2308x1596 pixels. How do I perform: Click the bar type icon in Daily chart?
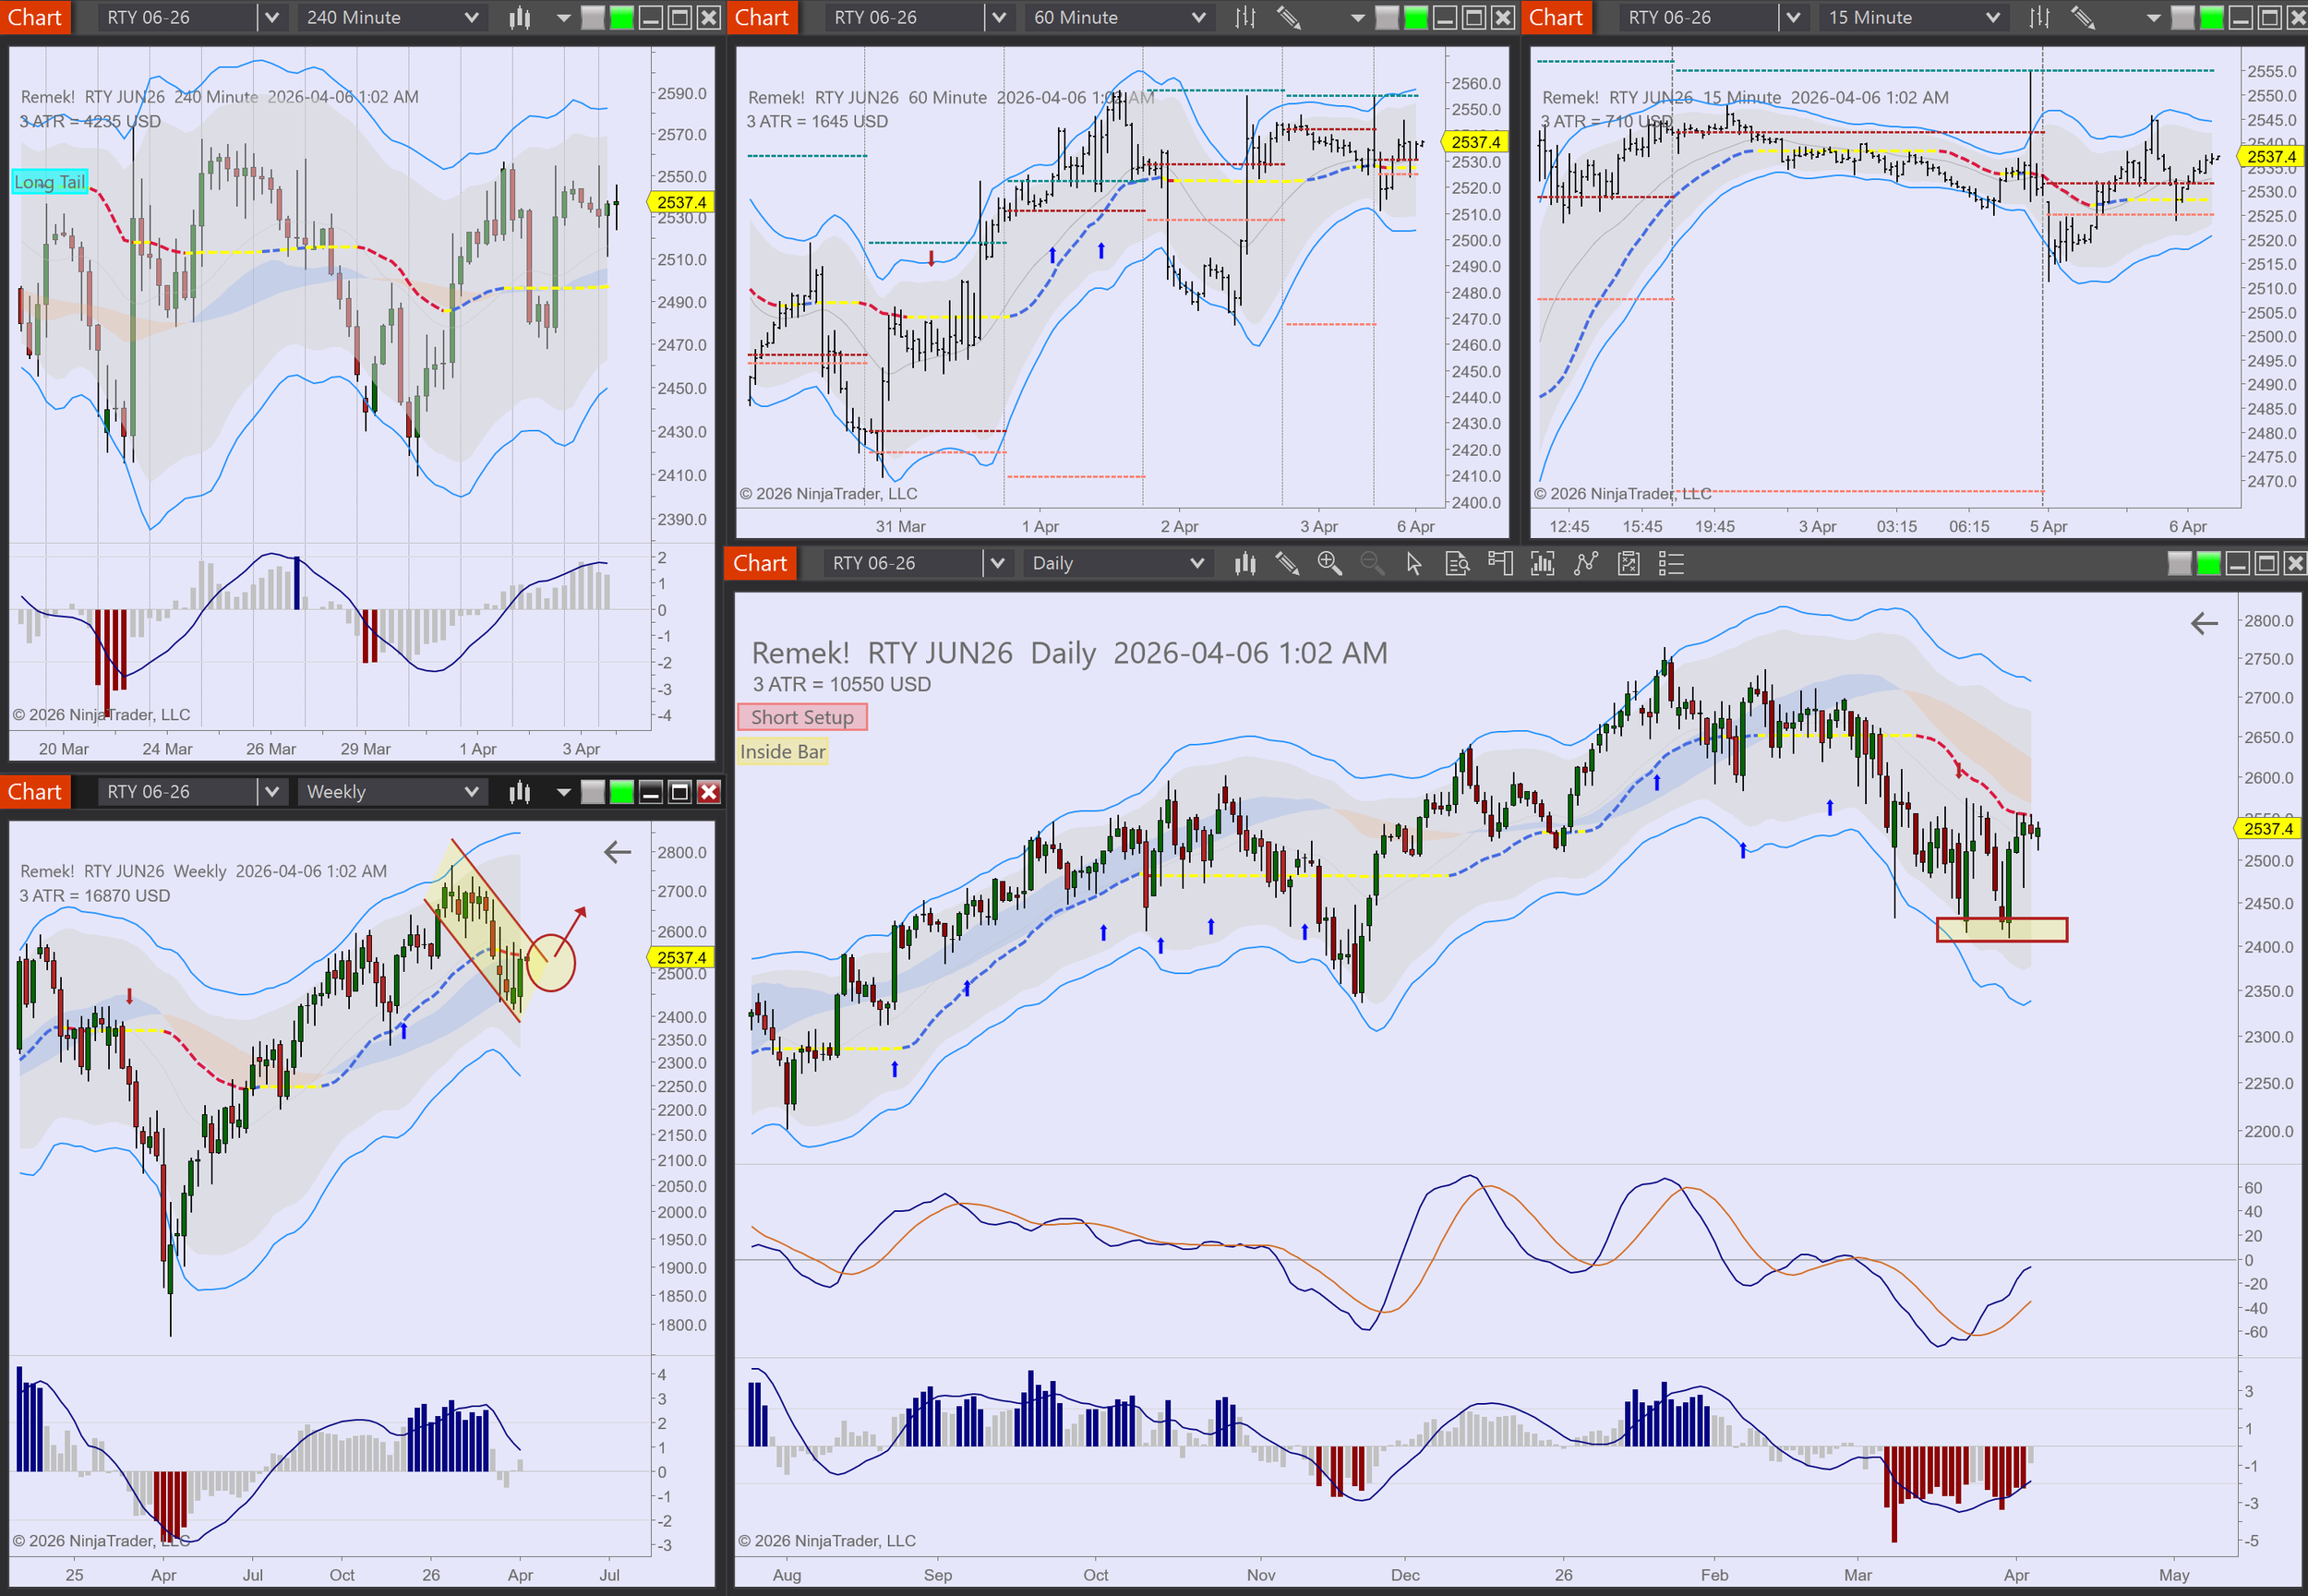coord(1244,564)
